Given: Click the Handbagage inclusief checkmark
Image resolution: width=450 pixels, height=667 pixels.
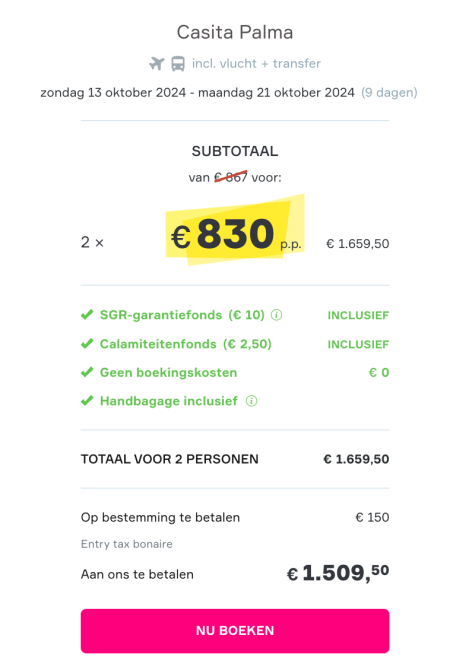Looking at the screenshot, I should (87, 401).
